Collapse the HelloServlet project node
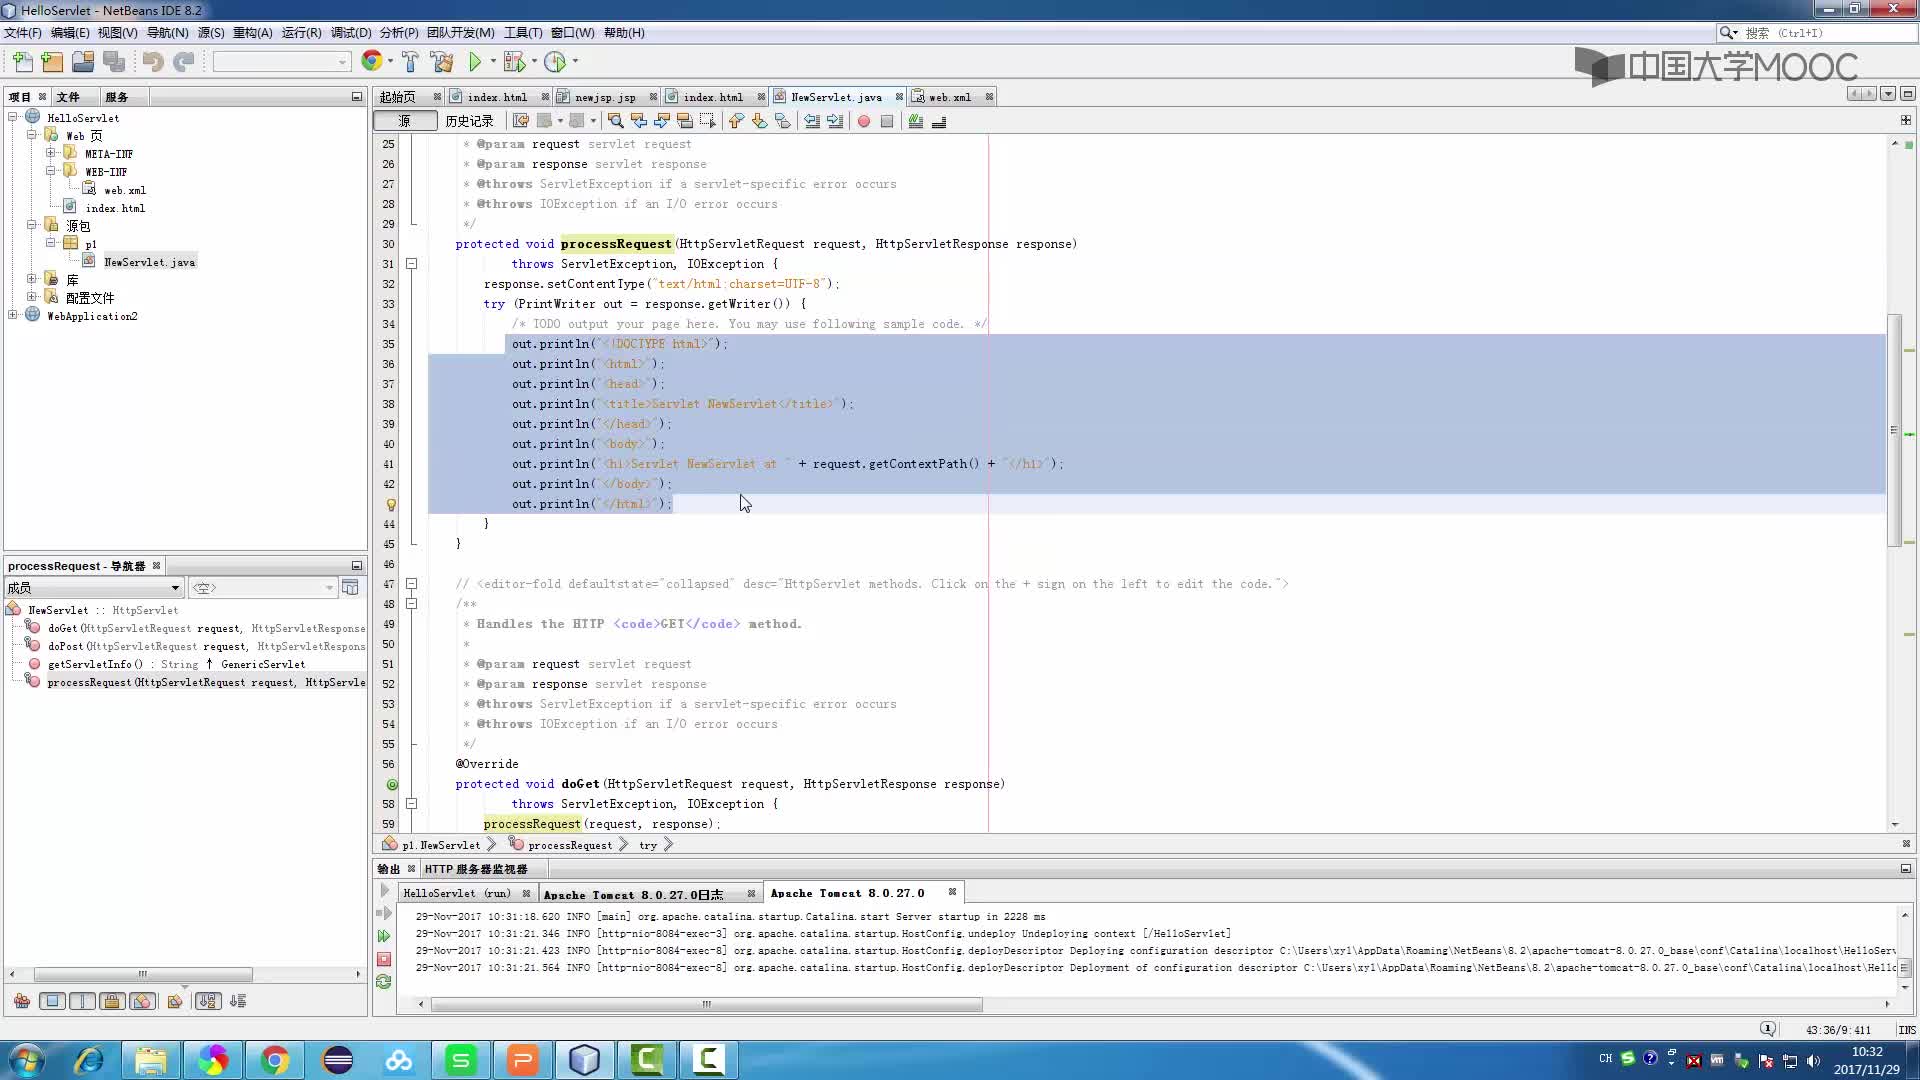The height and width of the screenshot is (1080, 1920). click(13, 117)
